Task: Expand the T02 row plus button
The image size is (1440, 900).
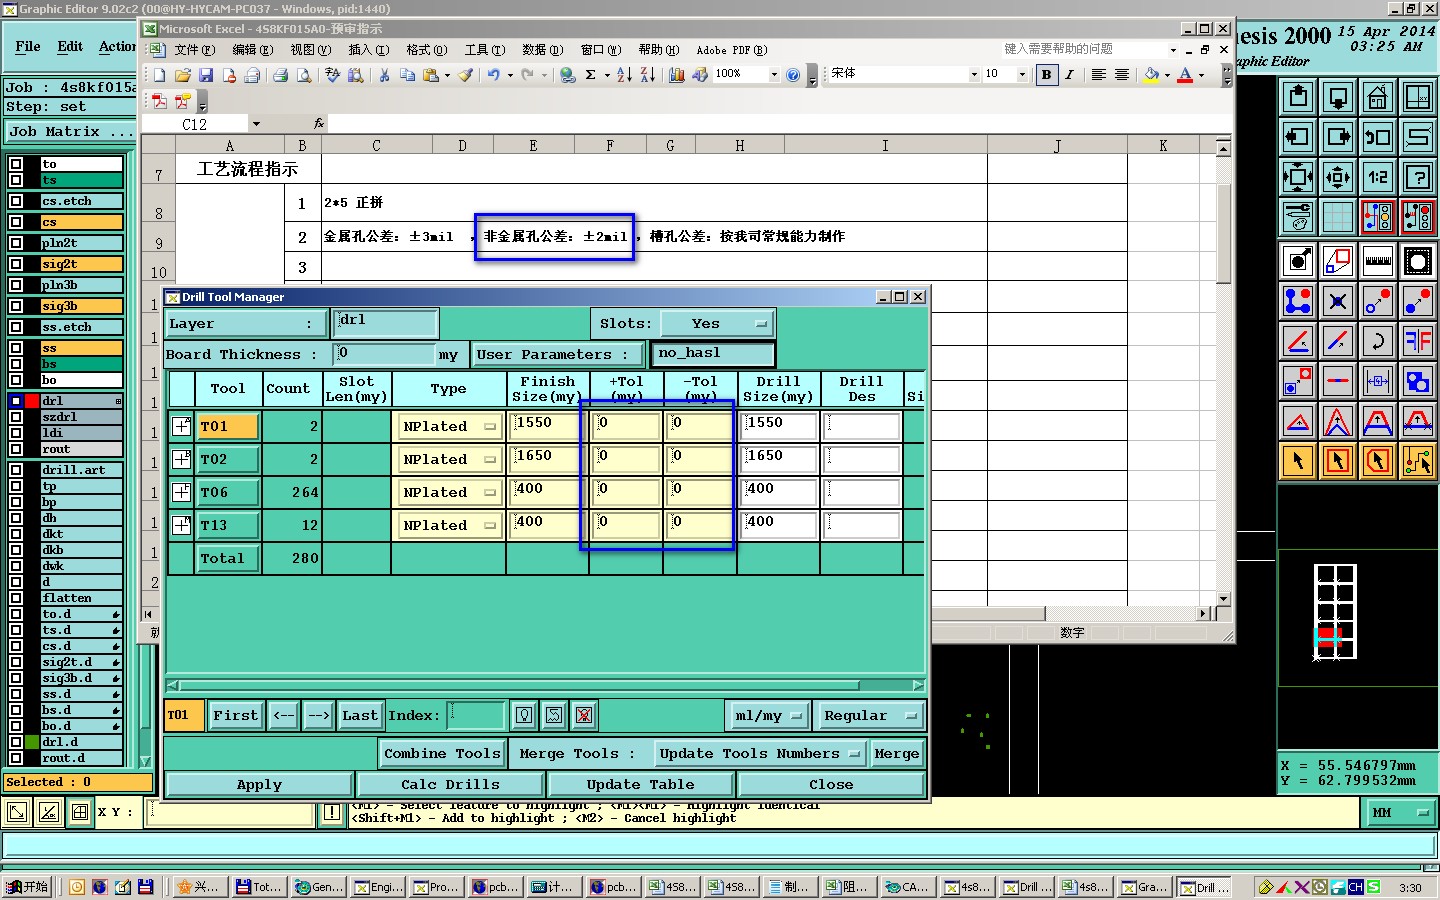Action: coord(182,460)
